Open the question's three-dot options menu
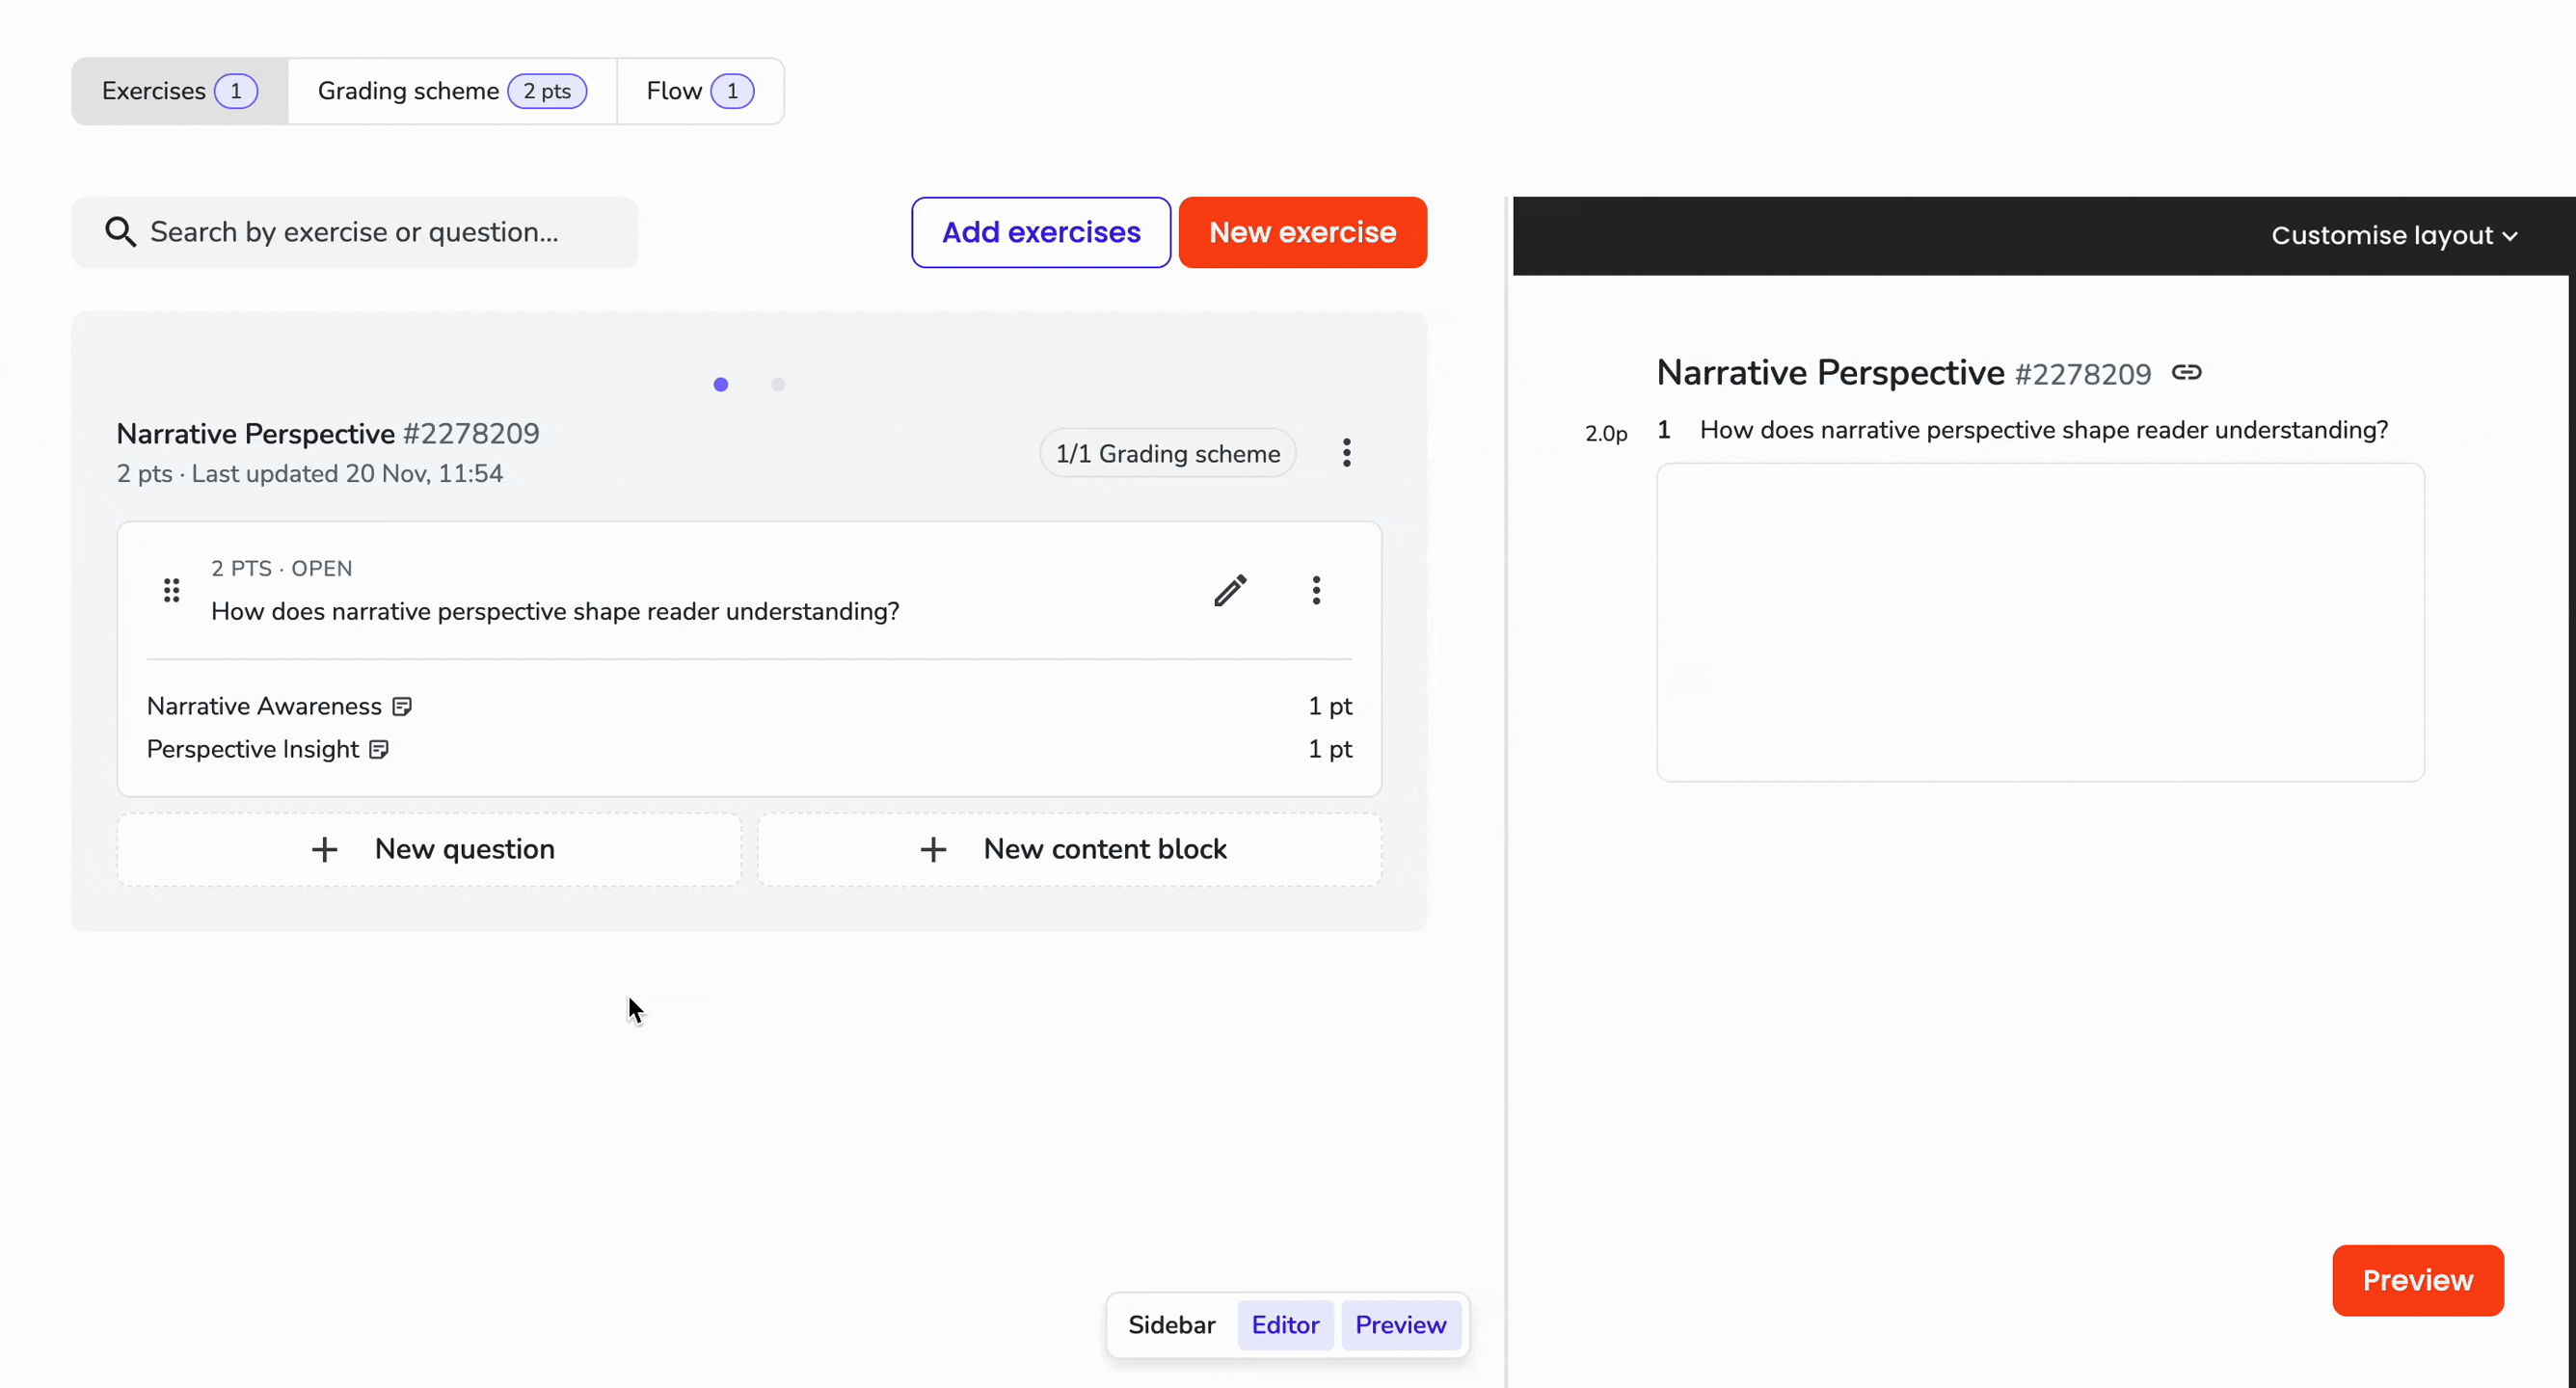The height and width of the screenshot is (1388, 2576). 1316,590
